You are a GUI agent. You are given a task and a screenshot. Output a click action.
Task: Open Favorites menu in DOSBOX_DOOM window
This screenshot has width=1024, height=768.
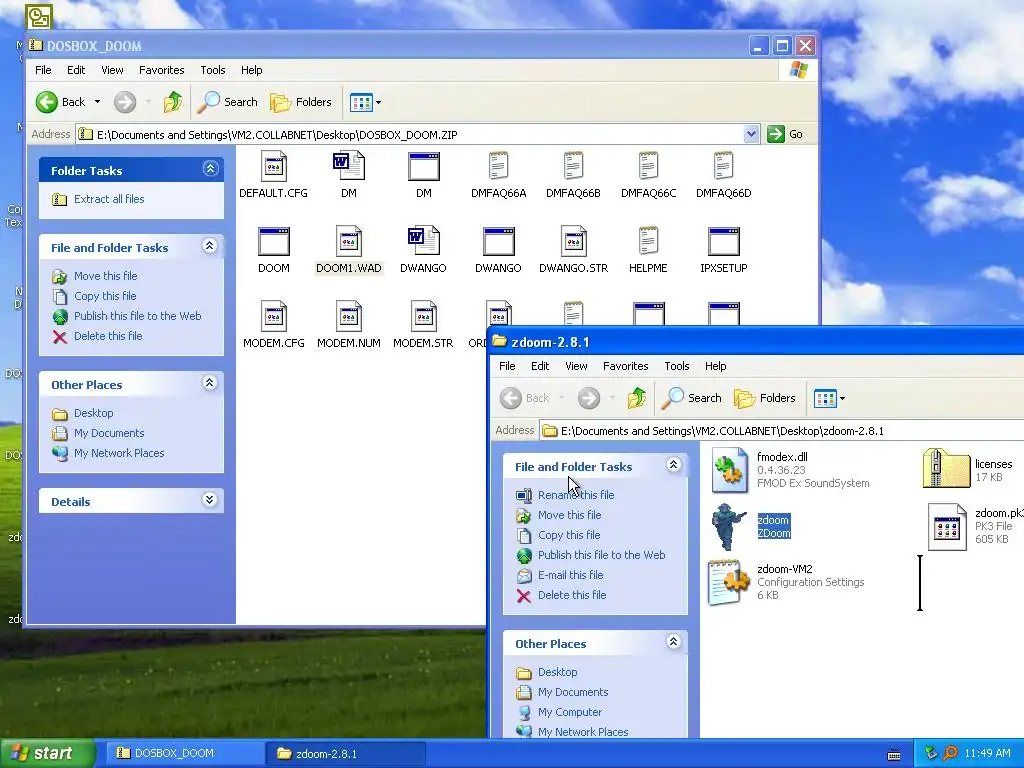161,70
